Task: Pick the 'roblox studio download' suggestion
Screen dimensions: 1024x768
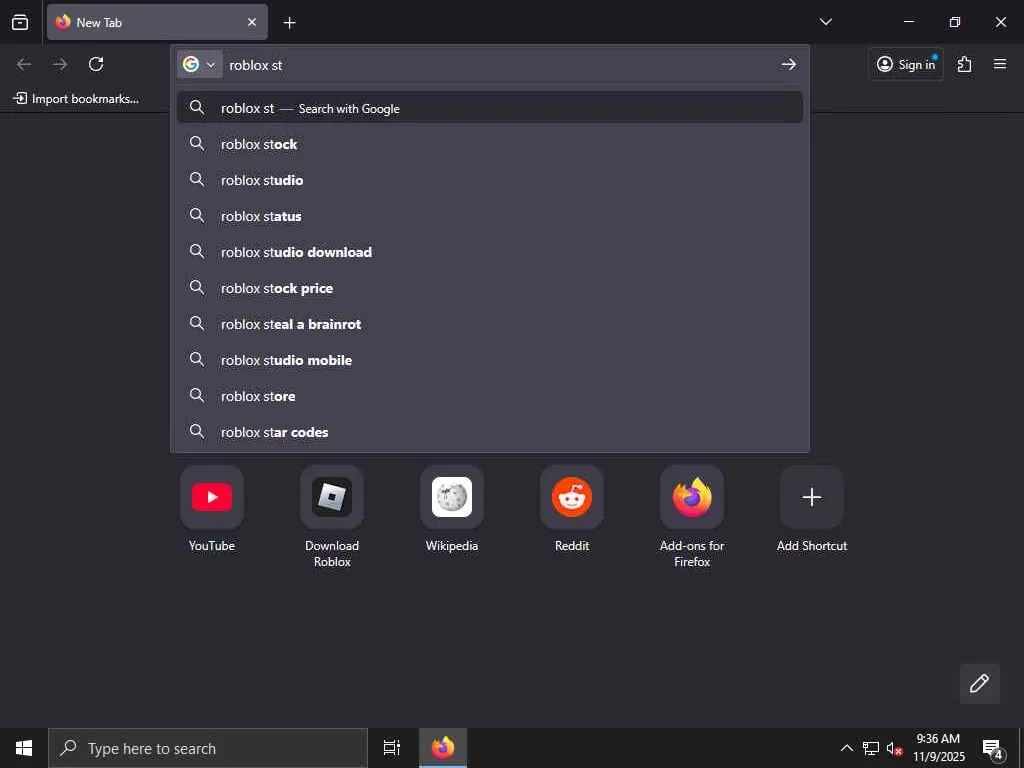Action: [490, 251]
